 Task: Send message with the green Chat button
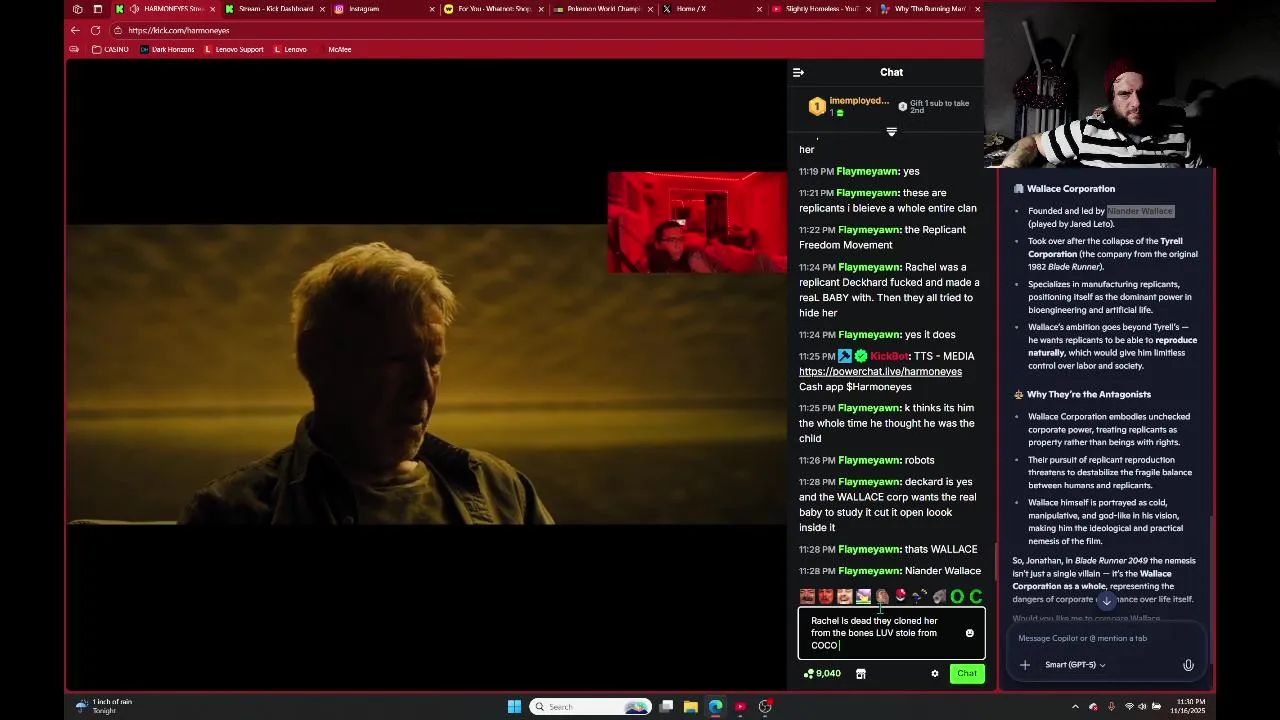[966, 673]
